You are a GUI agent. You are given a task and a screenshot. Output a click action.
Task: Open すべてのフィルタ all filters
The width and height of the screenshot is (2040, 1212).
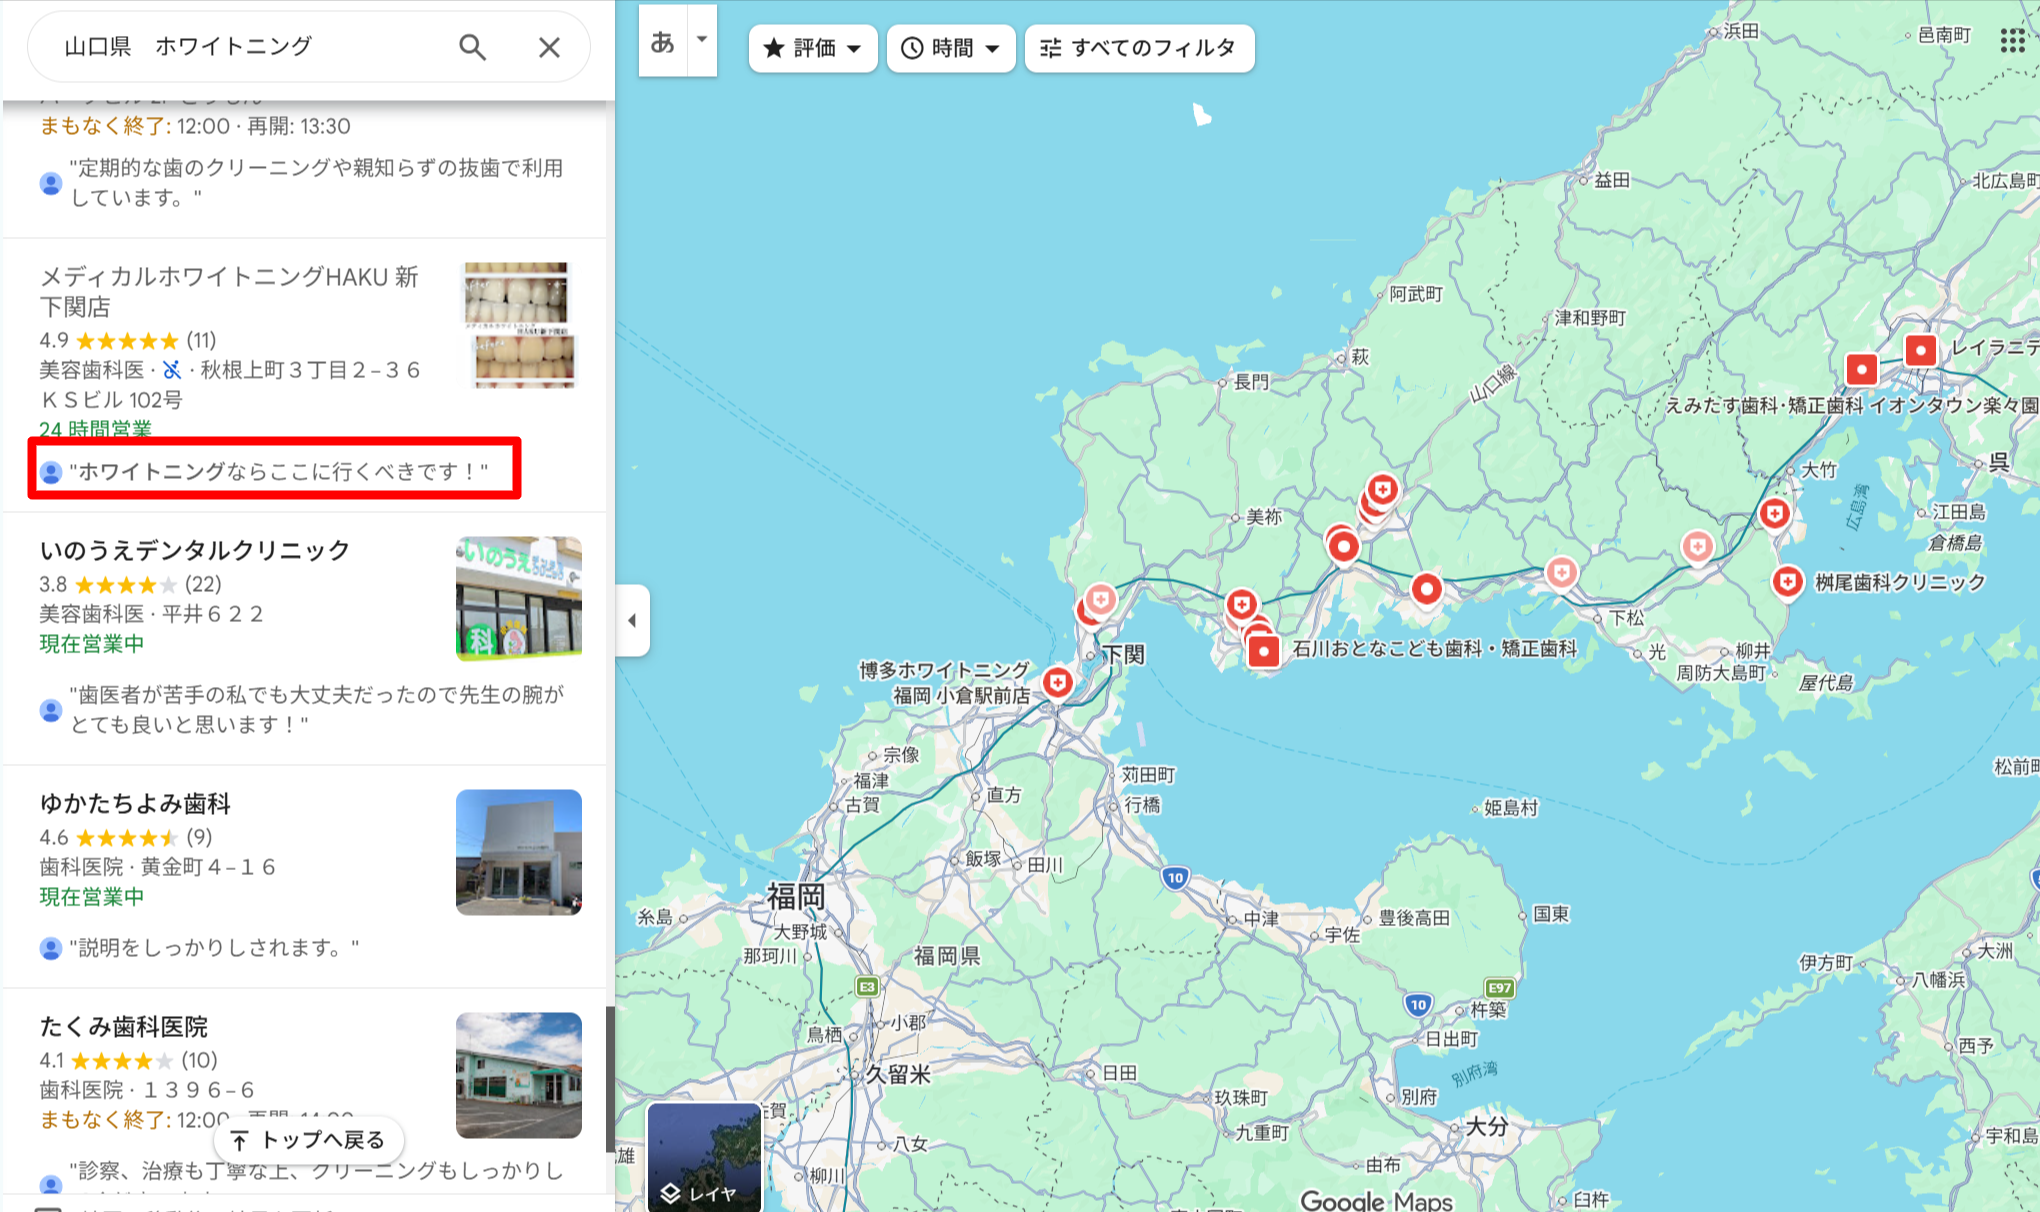click(x=1139, y=48)
